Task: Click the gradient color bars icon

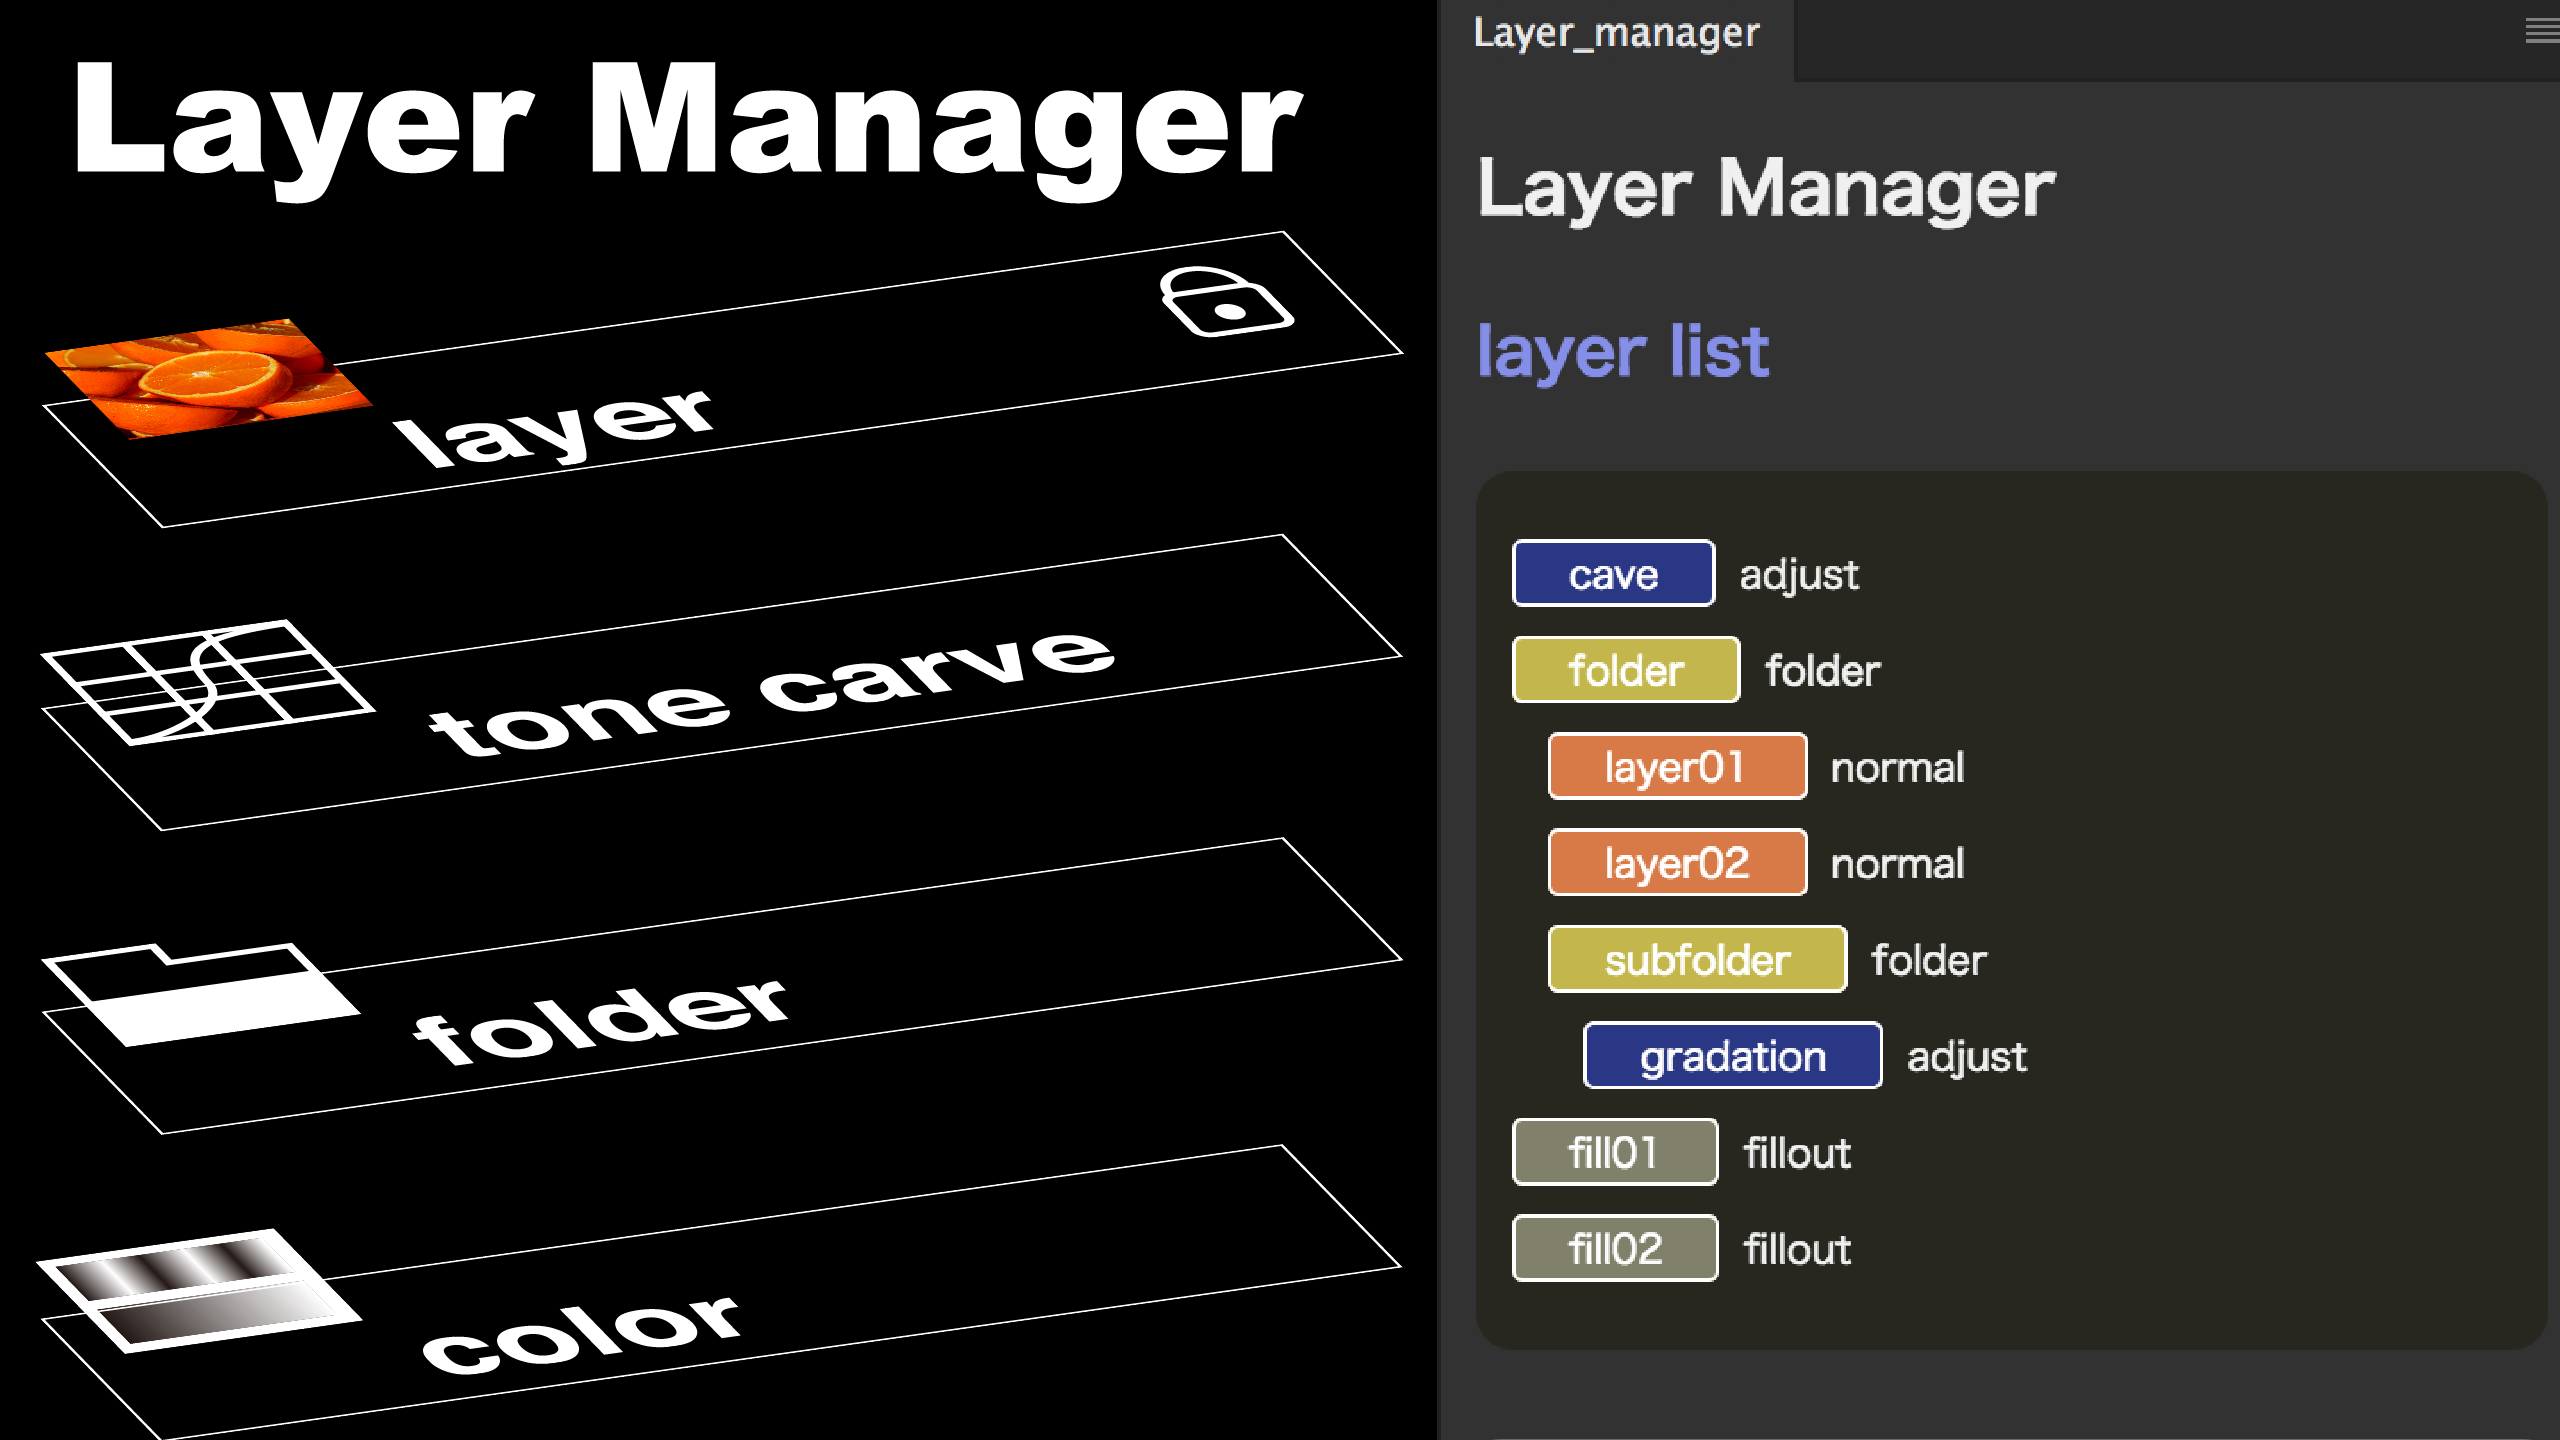Action: coord(198,1290)
